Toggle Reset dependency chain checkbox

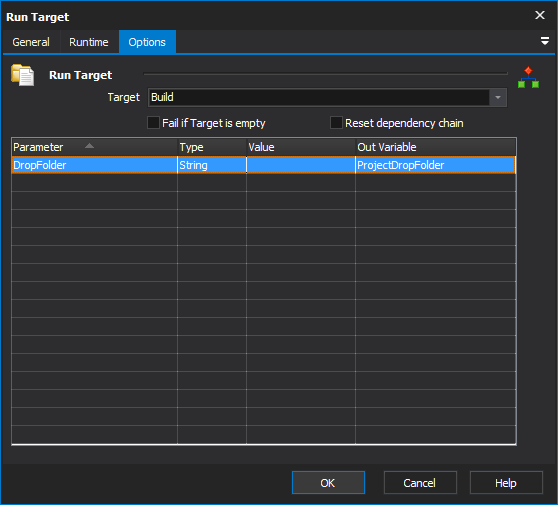336,123
